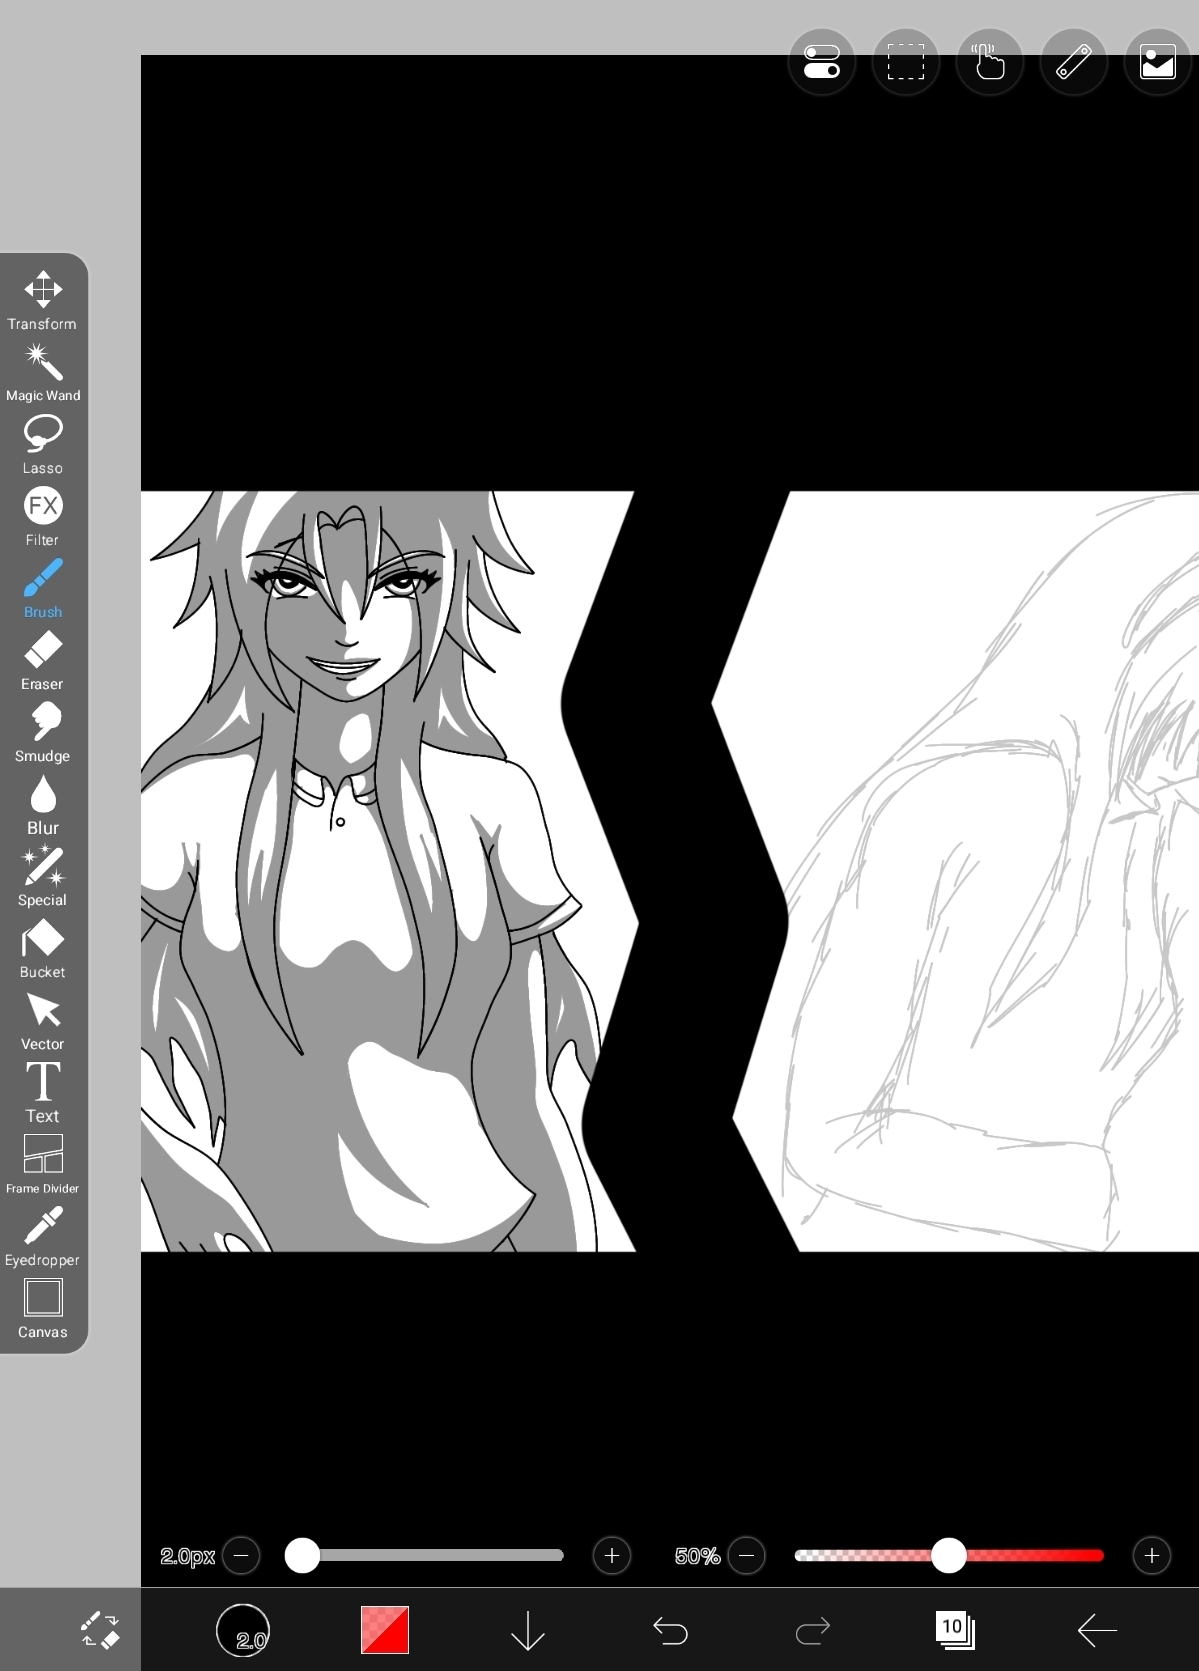Select the Eyedropper tool
Screen dimensions: 1199x1671
[43, 1236]
